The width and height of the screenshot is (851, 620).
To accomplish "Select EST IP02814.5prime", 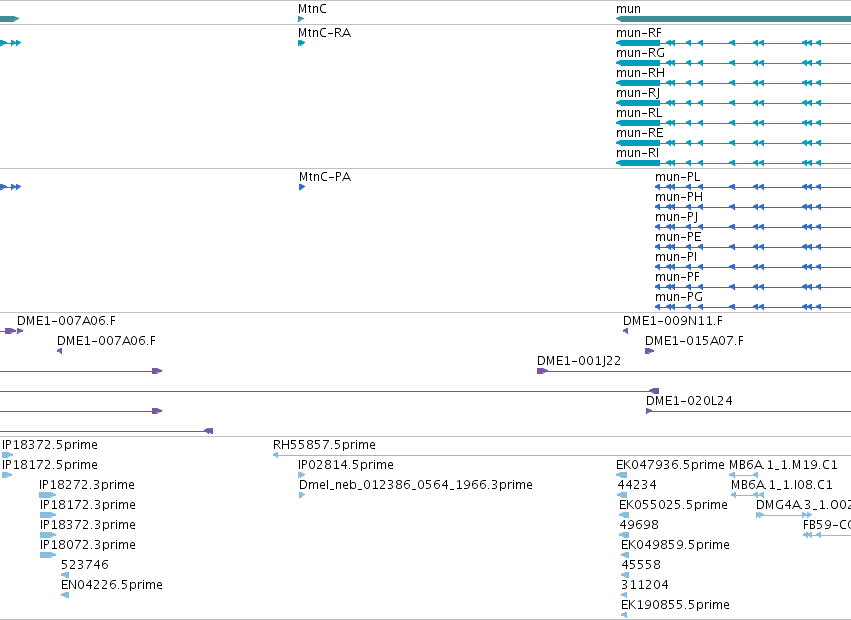I will (x=346, y=465).
